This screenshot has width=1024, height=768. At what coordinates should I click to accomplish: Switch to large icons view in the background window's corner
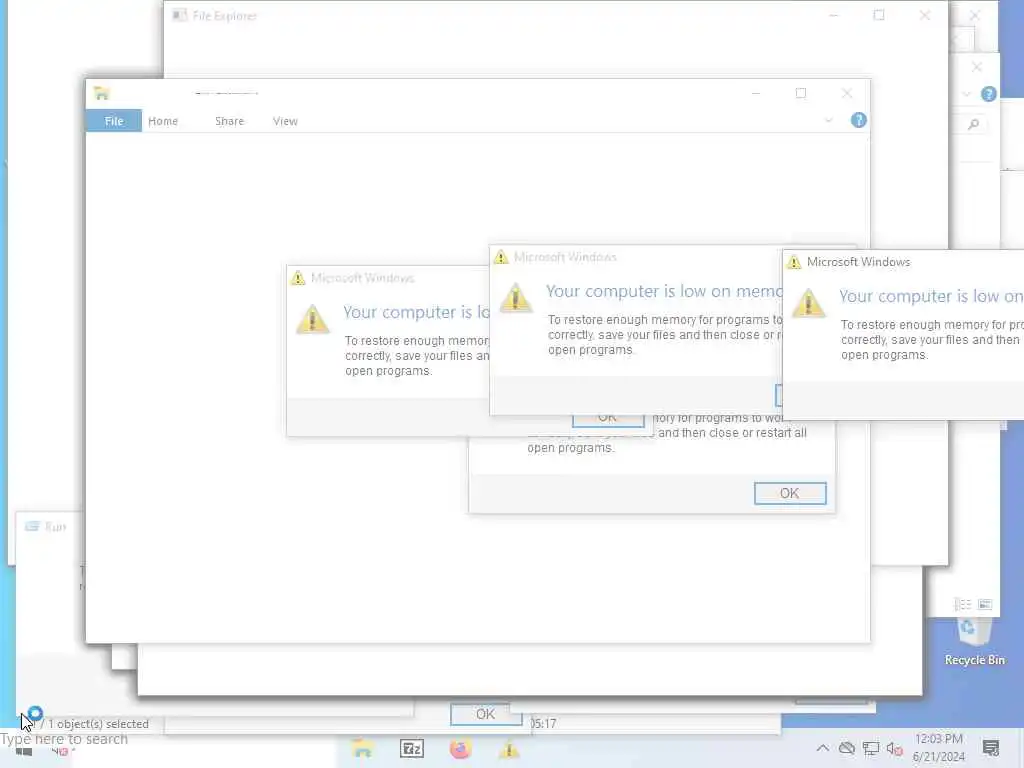[x=985, y=604]
